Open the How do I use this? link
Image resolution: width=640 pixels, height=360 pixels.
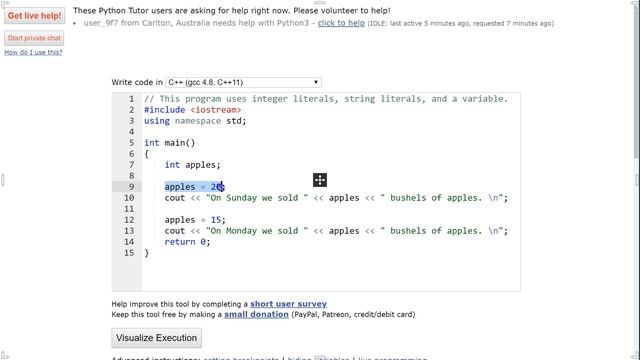click(x=33, y=52)
